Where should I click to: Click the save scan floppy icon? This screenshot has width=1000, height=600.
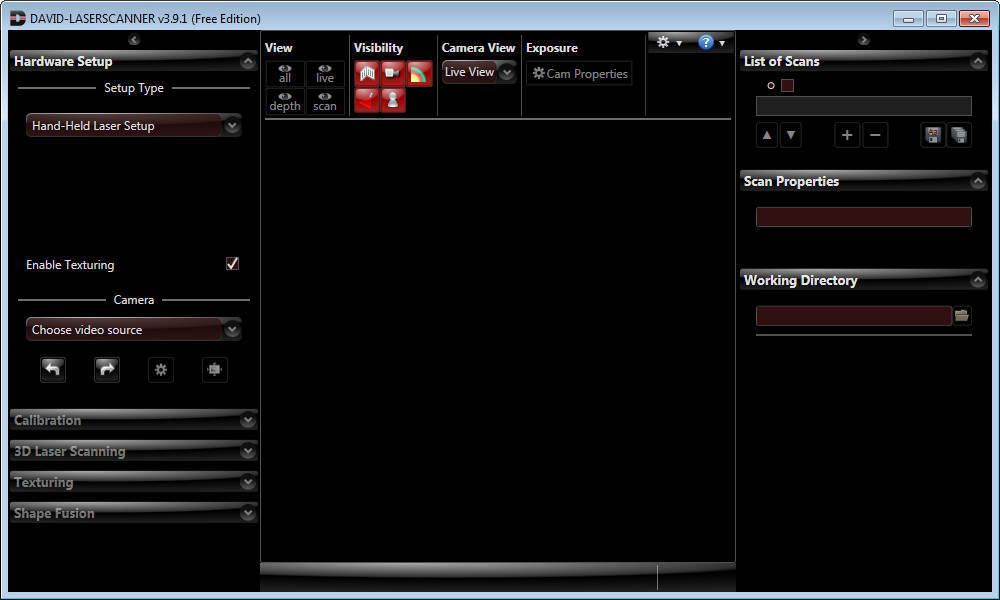click(933, 136)
